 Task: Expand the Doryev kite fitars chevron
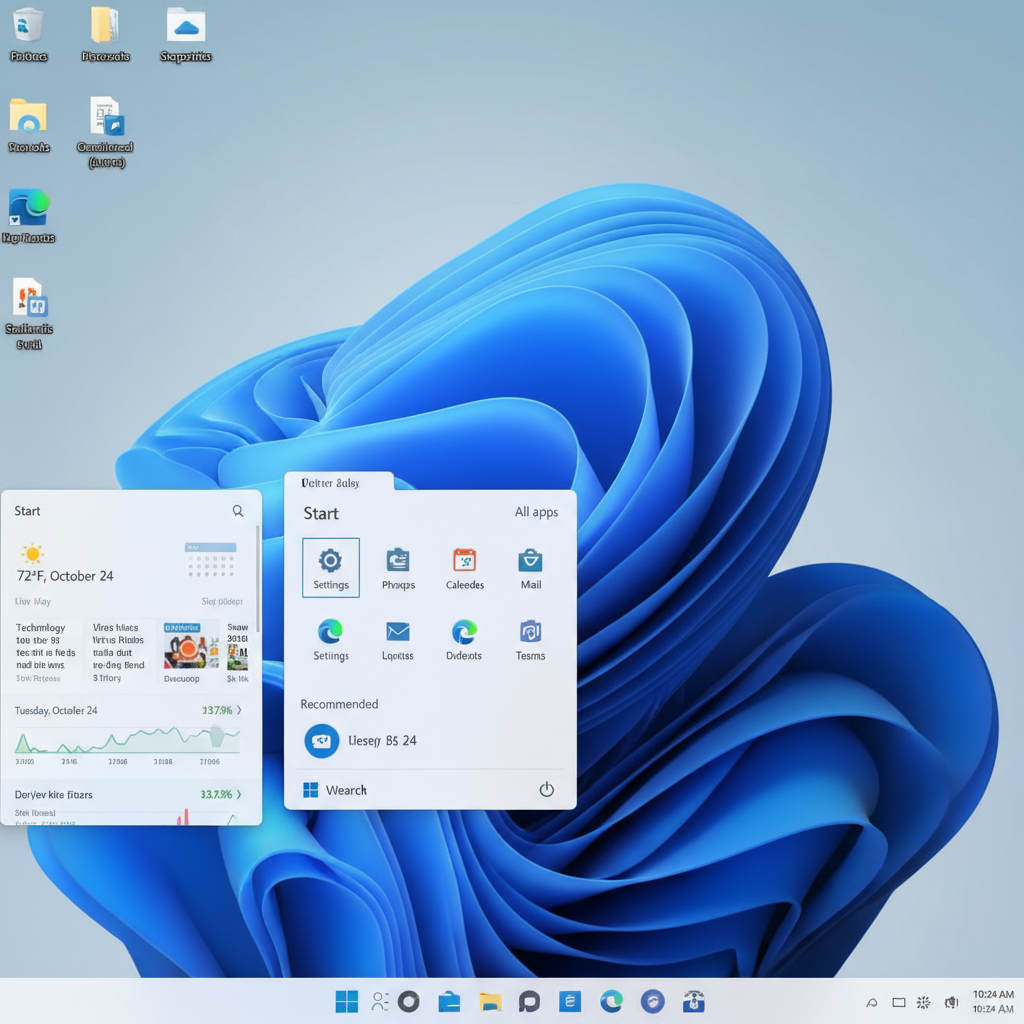[x=239, y=794]
